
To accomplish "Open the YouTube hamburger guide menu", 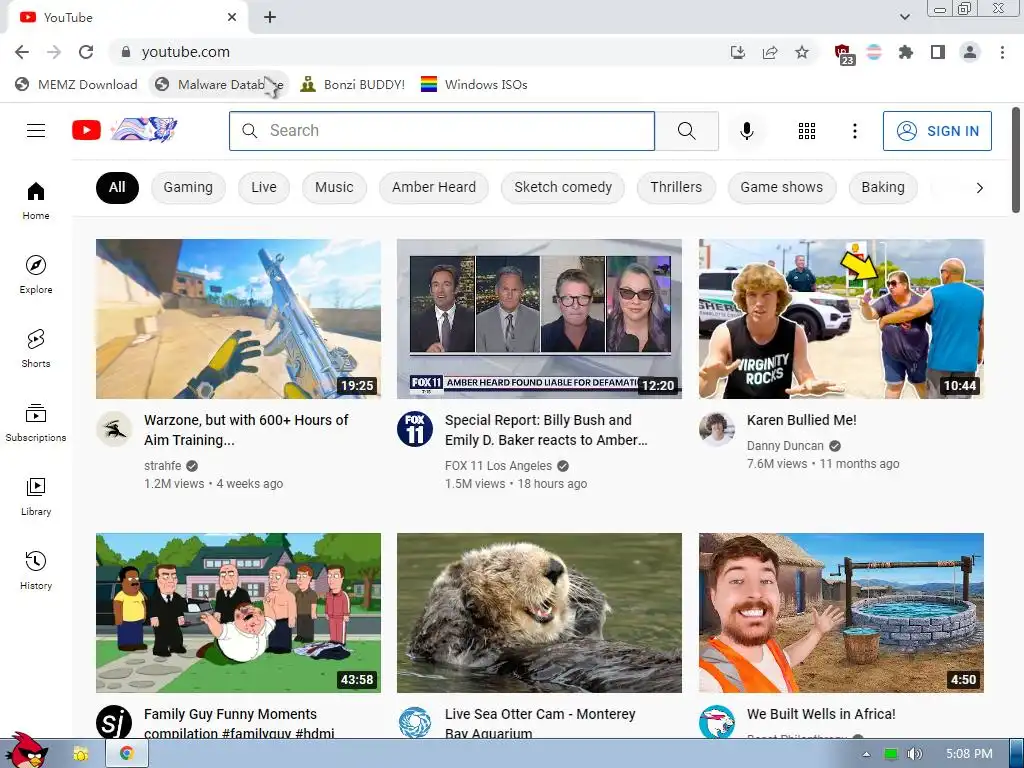I will point(36,131).
